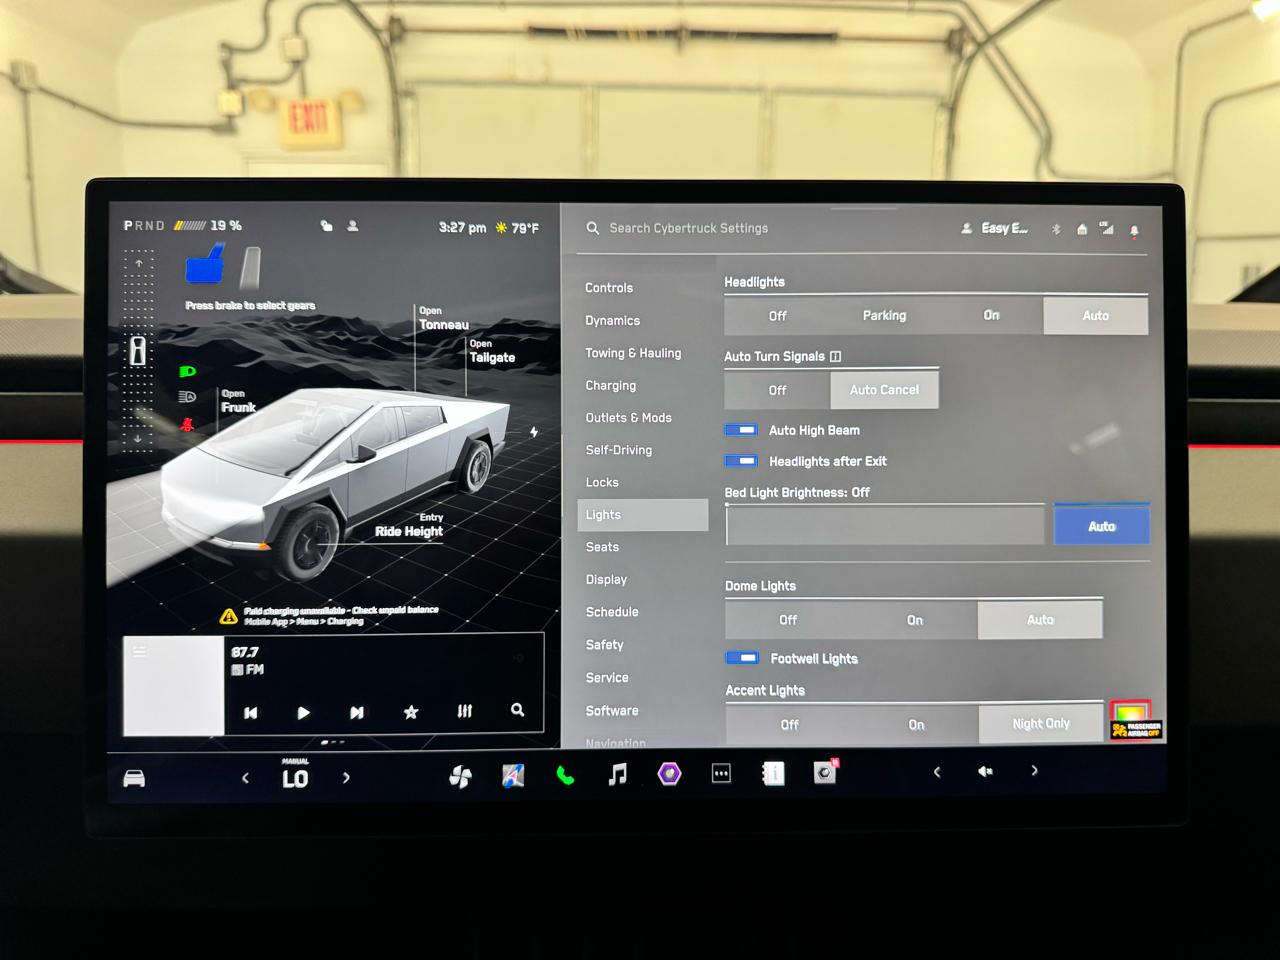Open the Charging settings menu
The height and width of the screenshot is (960, 1280).
[611, 386]
